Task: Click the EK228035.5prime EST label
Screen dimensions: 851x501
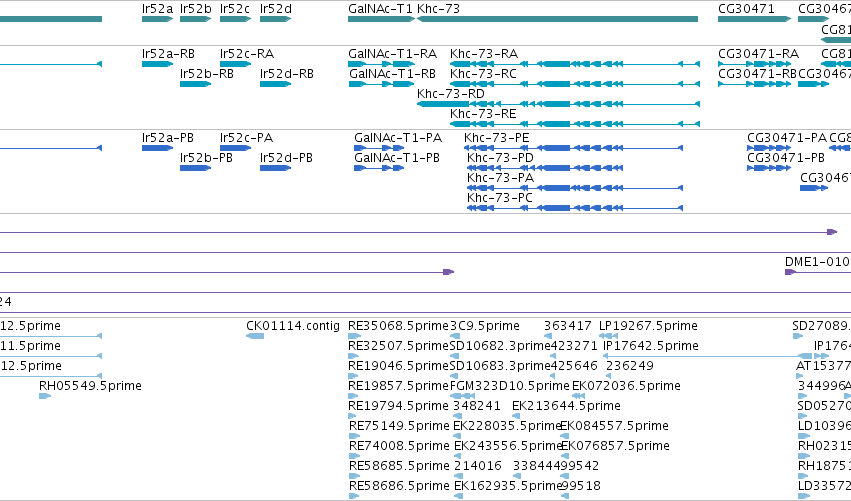Action: pyautogui.click(x=507, y=426)
